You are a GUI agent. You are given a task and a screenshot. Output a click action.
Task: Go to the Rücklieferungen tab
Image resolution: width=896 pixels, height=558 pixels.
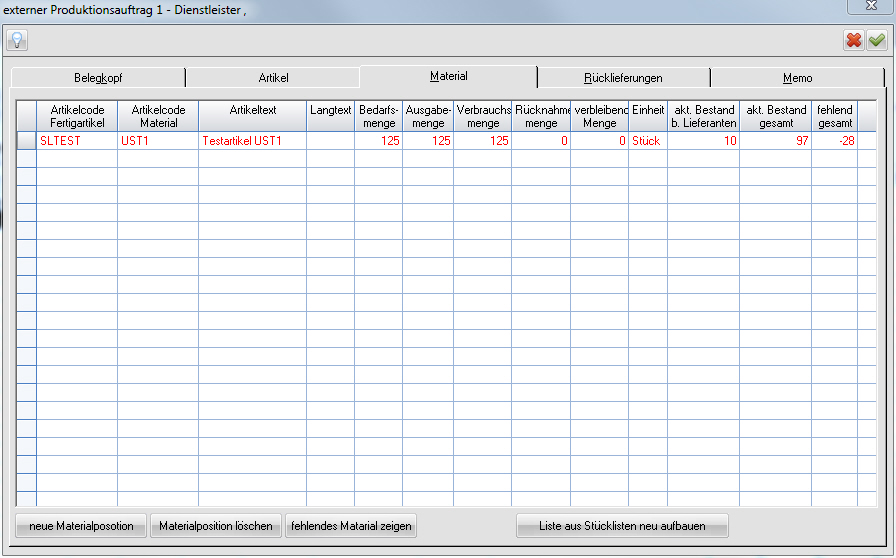pos(623,78)
